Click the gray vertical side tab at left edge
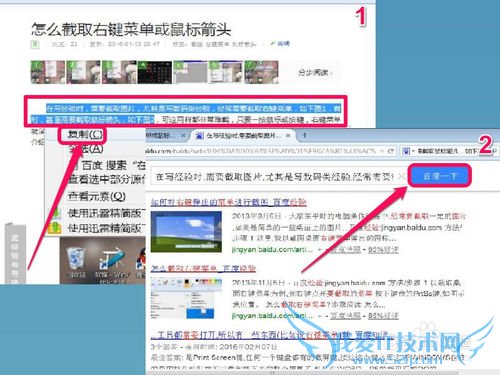 point(15,254)
